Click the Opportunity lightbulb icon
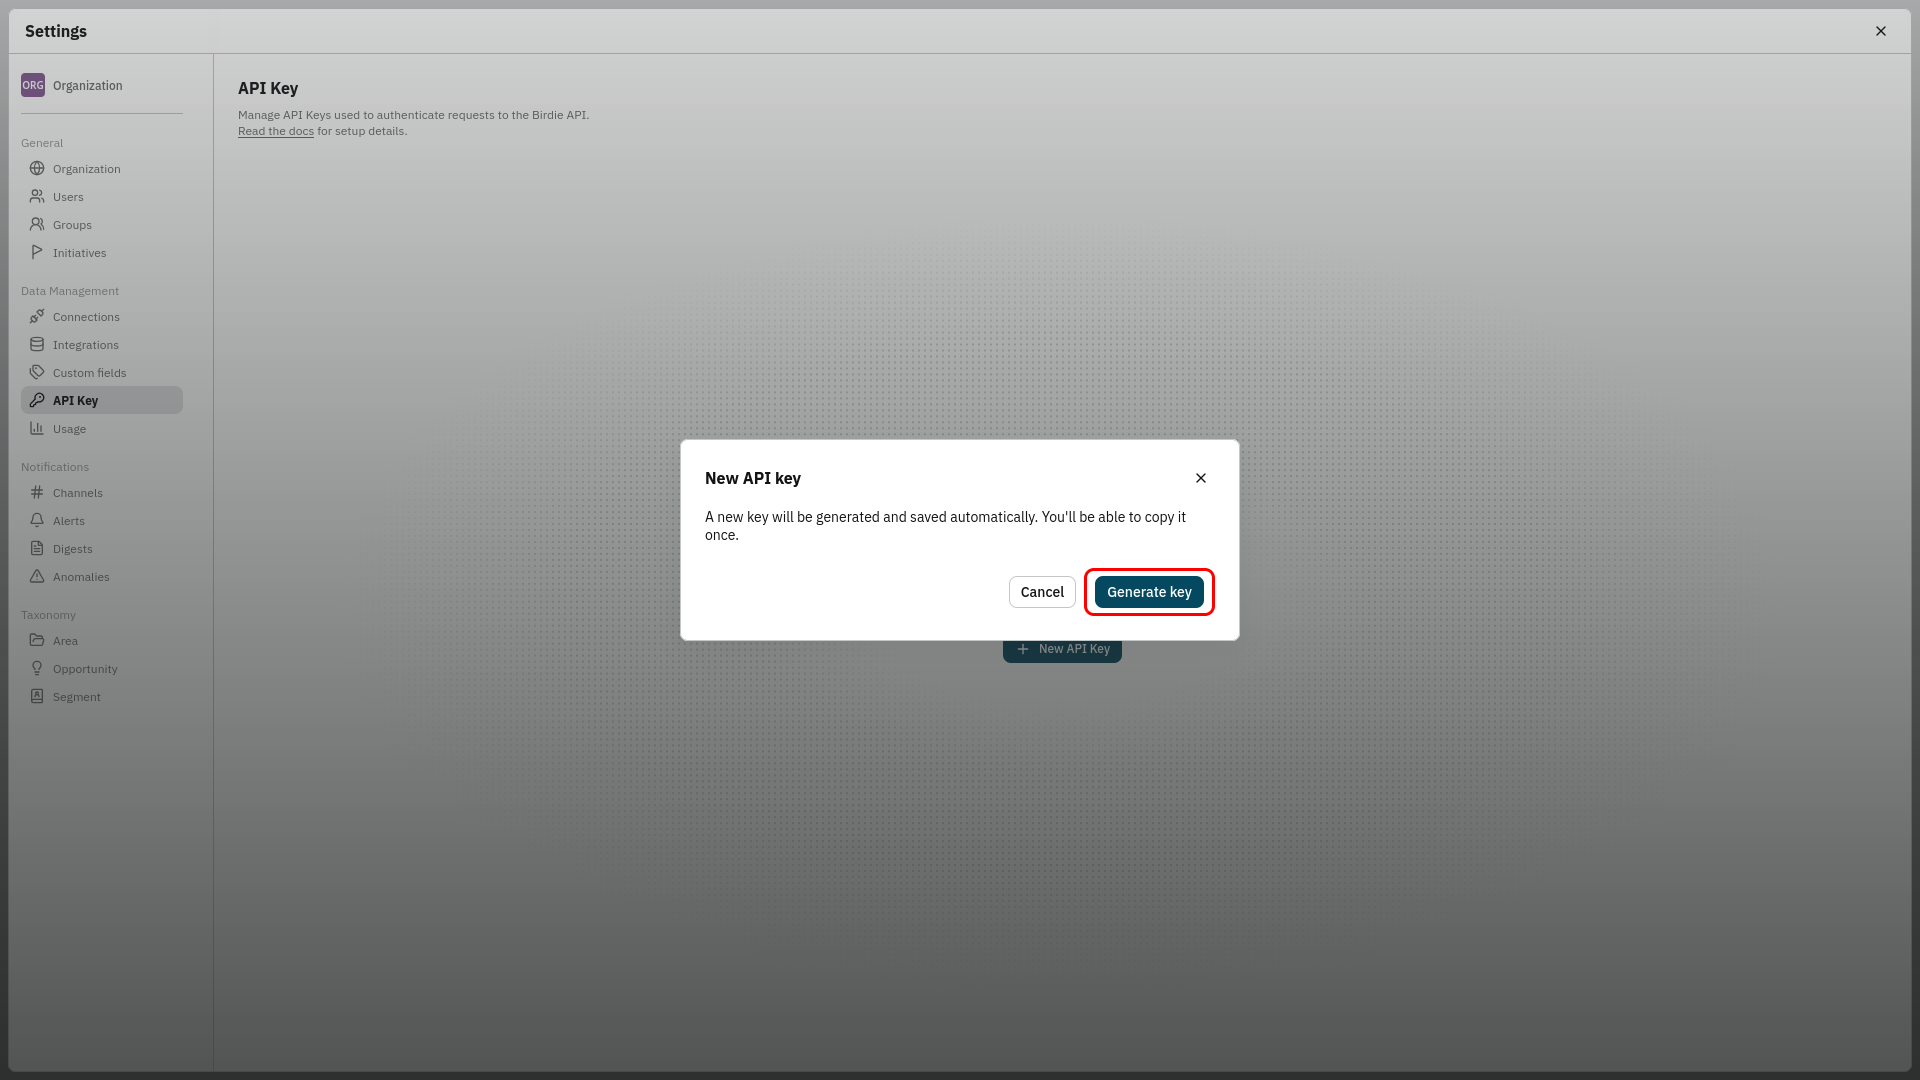 (x=37, y=668)
